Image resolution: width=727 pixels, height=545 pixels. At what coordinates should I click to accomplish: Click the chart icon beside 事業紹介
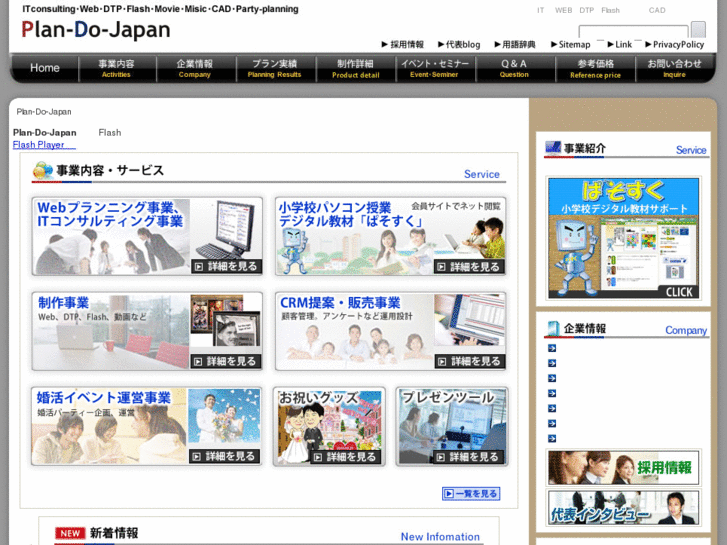553,147
